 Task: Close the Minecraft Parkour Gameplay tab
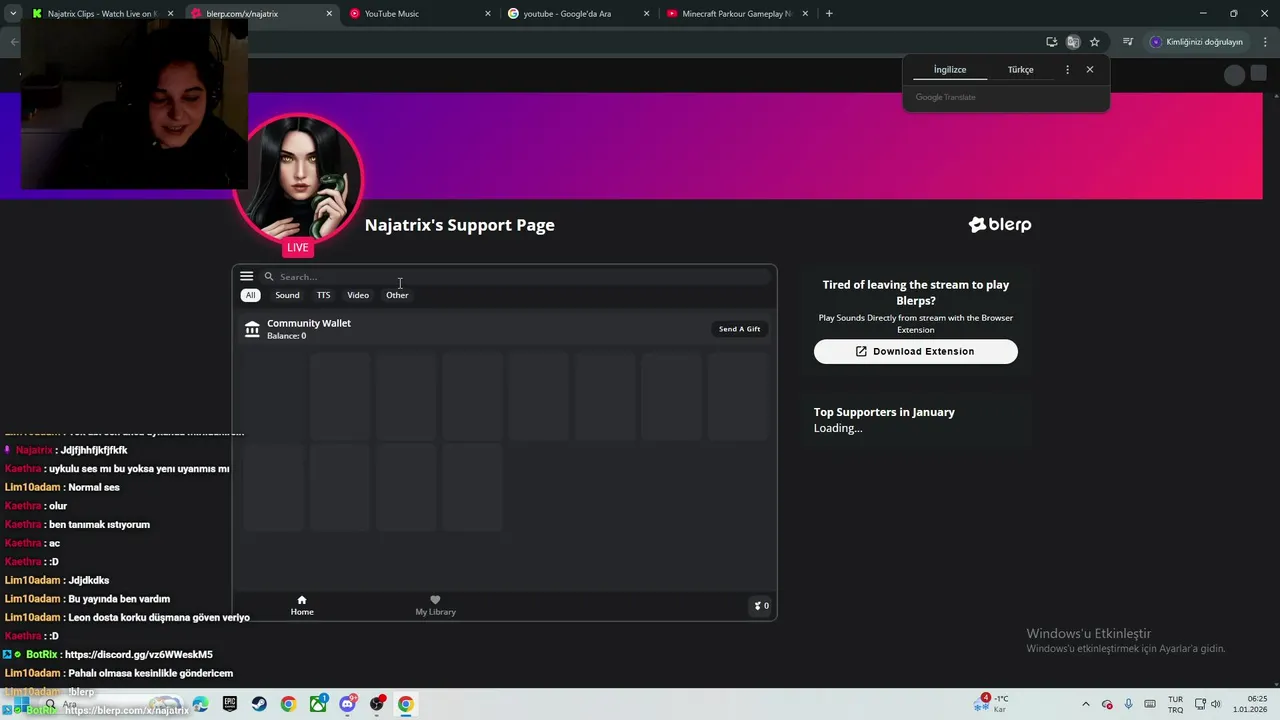(805, 14)
